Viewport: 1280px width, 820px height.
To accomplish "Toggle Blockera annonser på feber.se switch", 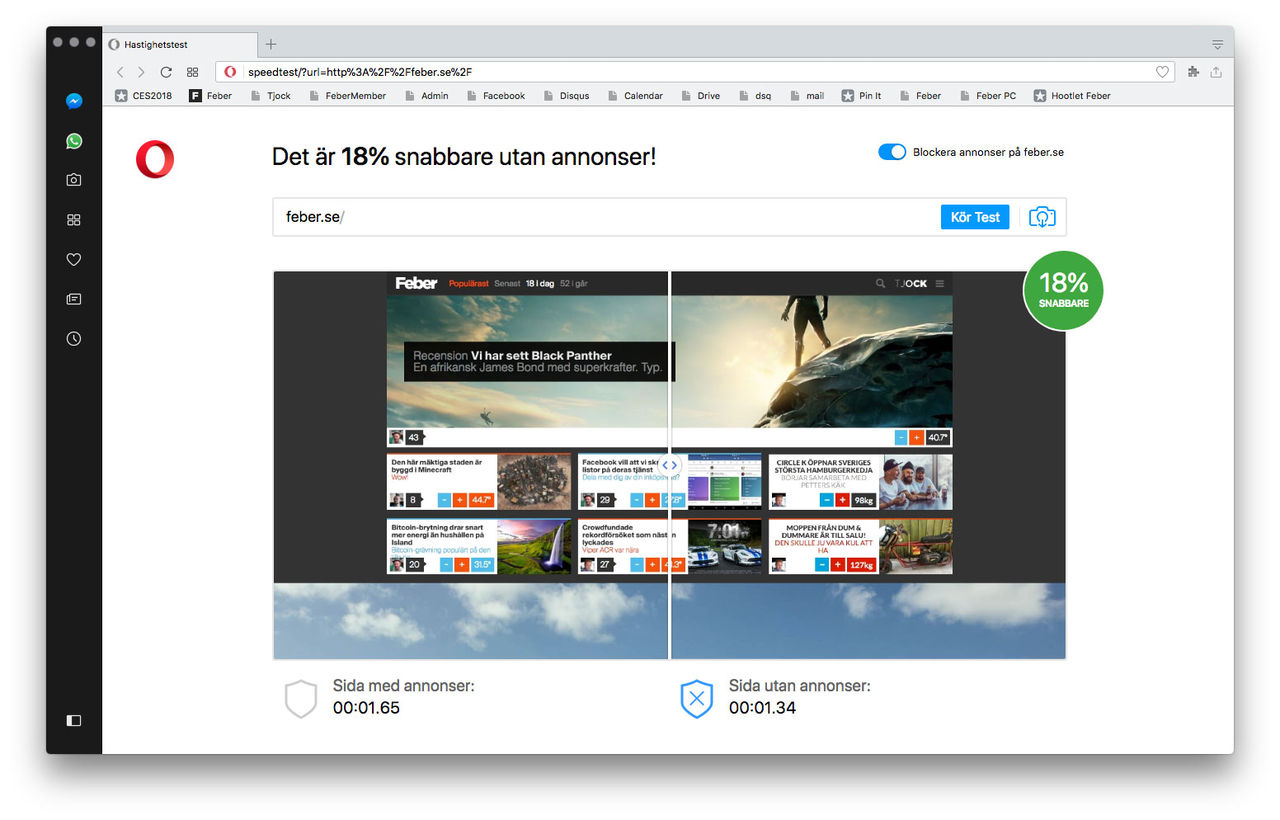I will (892, 152).
